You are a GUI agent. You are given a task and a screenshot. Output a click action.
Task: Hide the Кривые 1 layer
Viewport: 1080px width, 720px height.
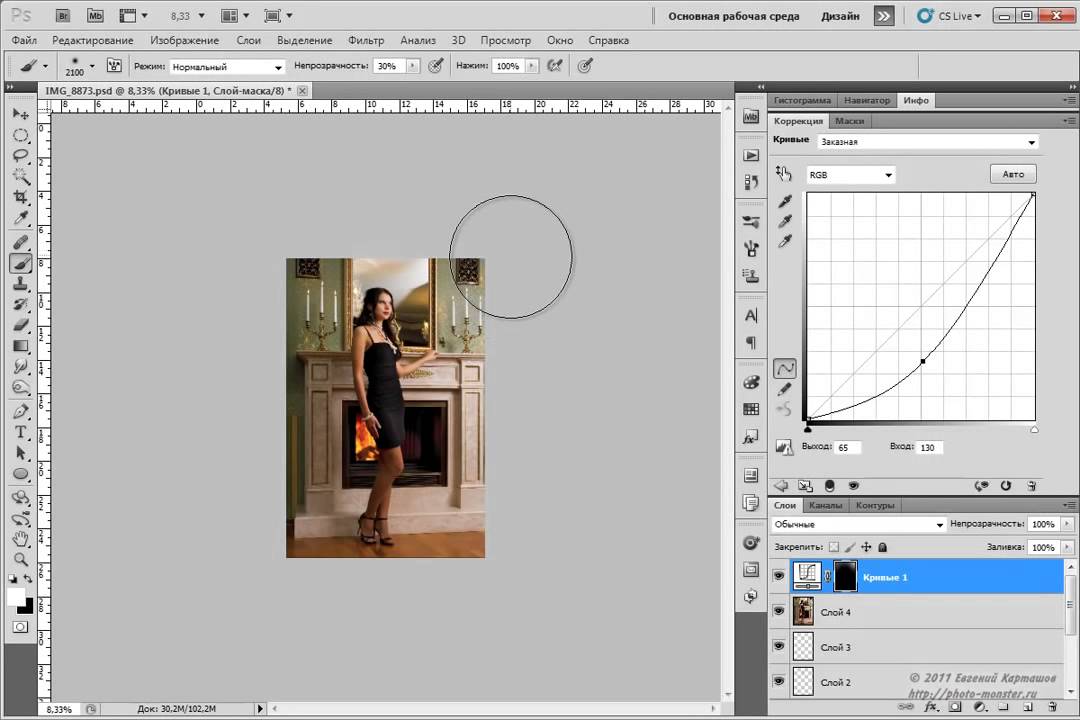(779, 577)
